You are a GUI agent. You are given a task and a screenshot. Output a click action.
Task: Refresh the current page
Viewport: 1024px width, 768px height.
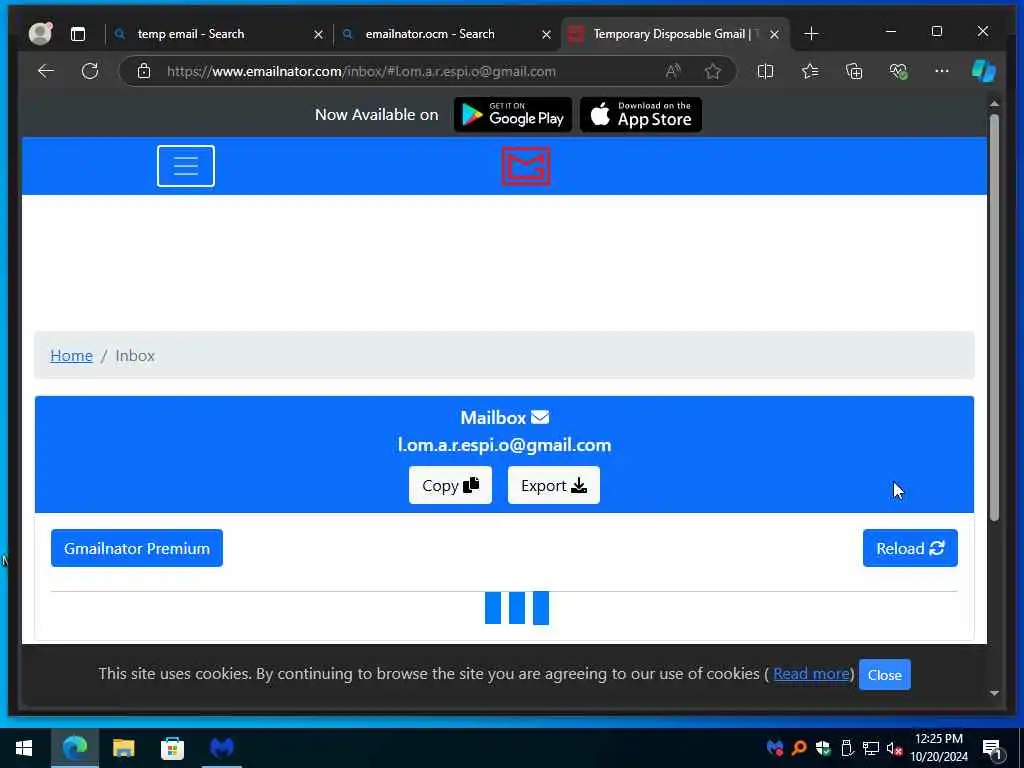click(x=89, y=71)
